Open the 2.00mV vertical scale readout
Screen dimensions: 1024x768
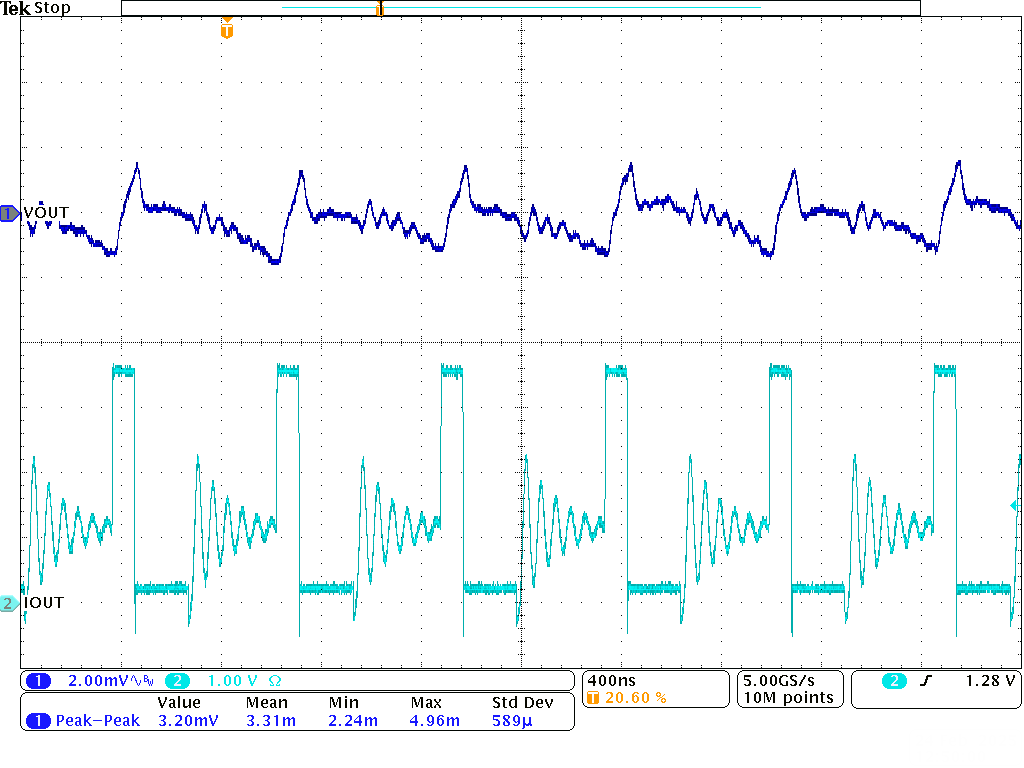(x=96, y=682)
